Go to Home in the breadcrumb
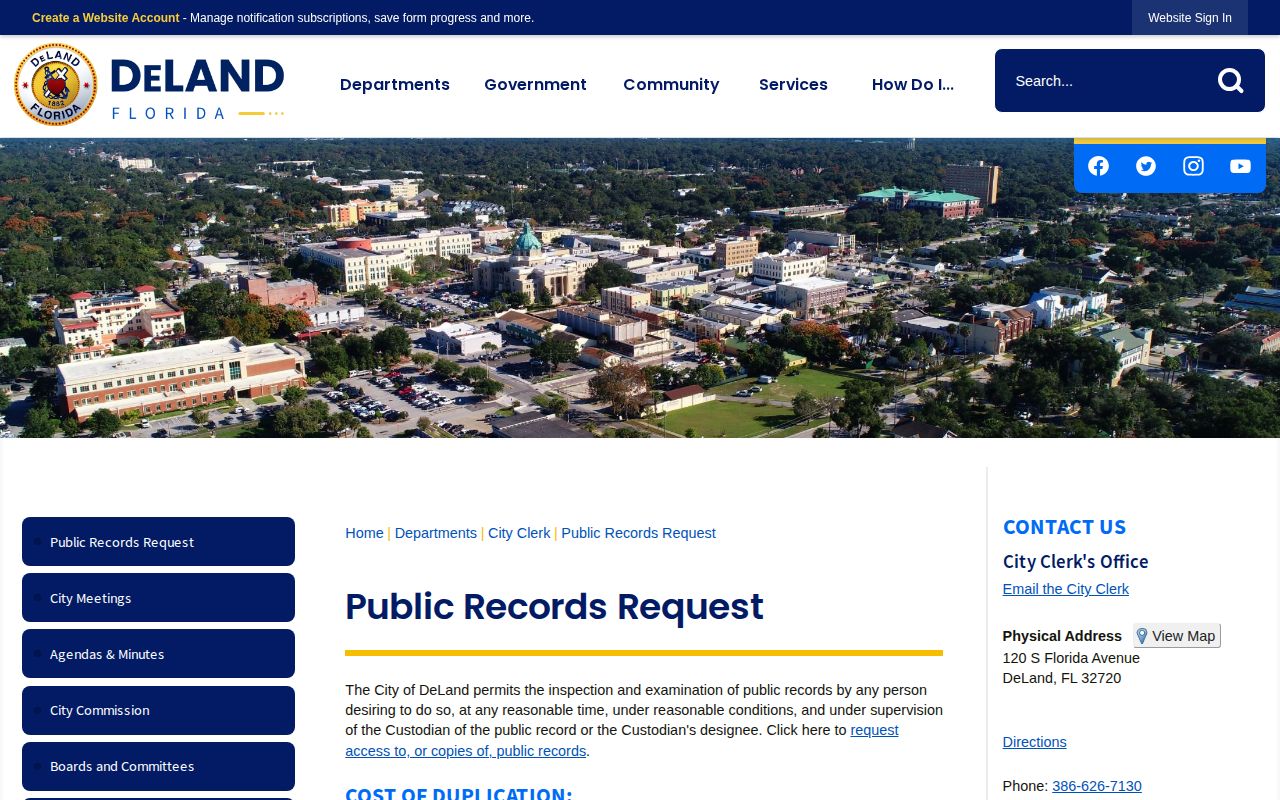1280x800 pixels. pyautogui.click(x=364, y=533)
